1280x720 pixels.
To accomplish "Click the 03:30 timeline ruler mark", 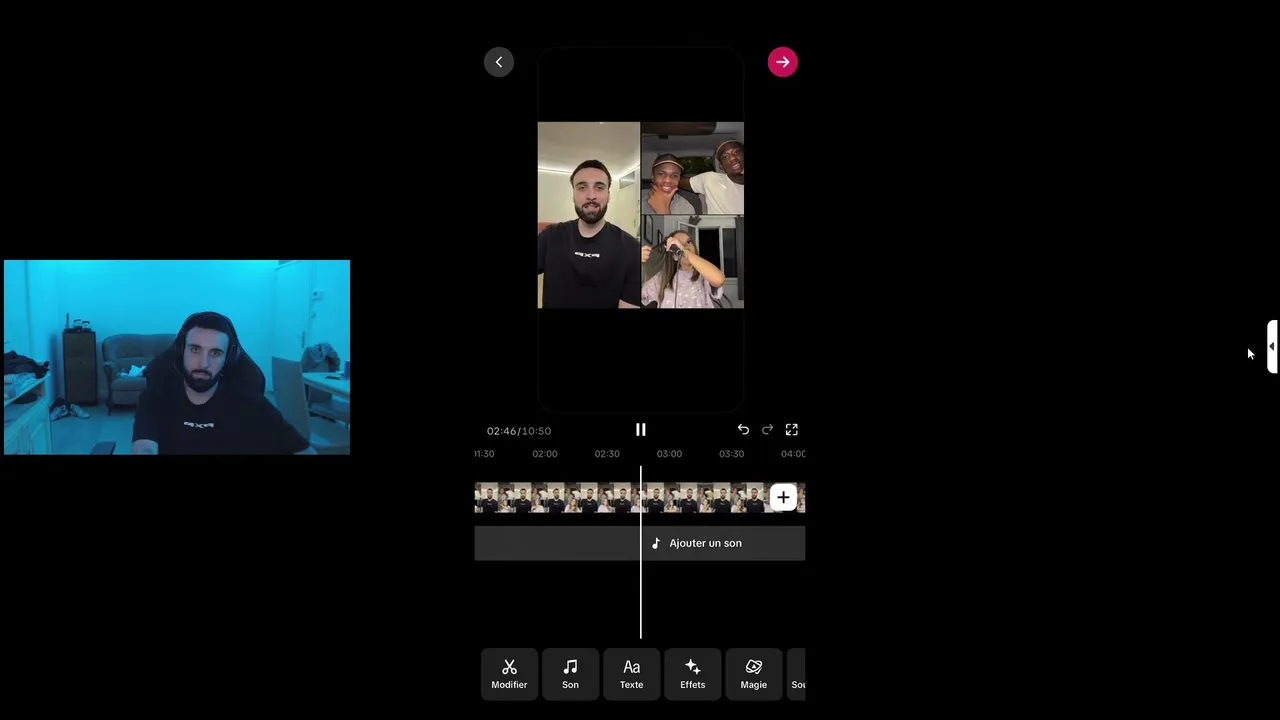I will [731, 454].
